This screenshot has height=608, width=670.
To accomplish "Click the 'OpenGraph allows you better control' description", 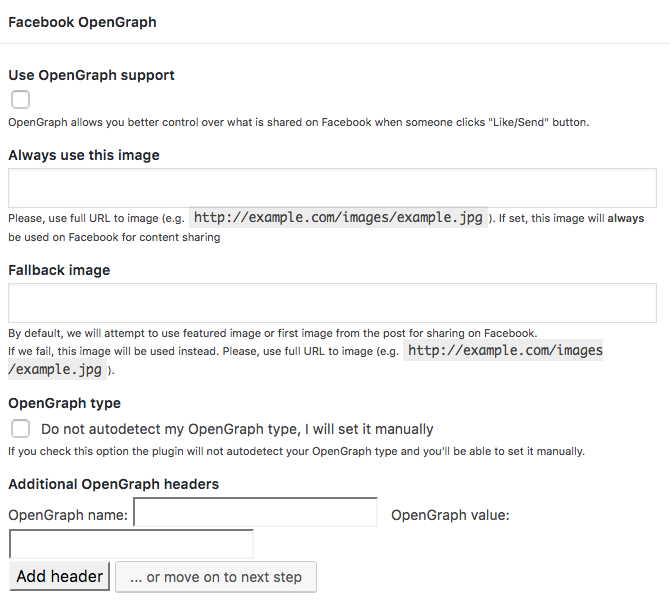I will [298, 123].
